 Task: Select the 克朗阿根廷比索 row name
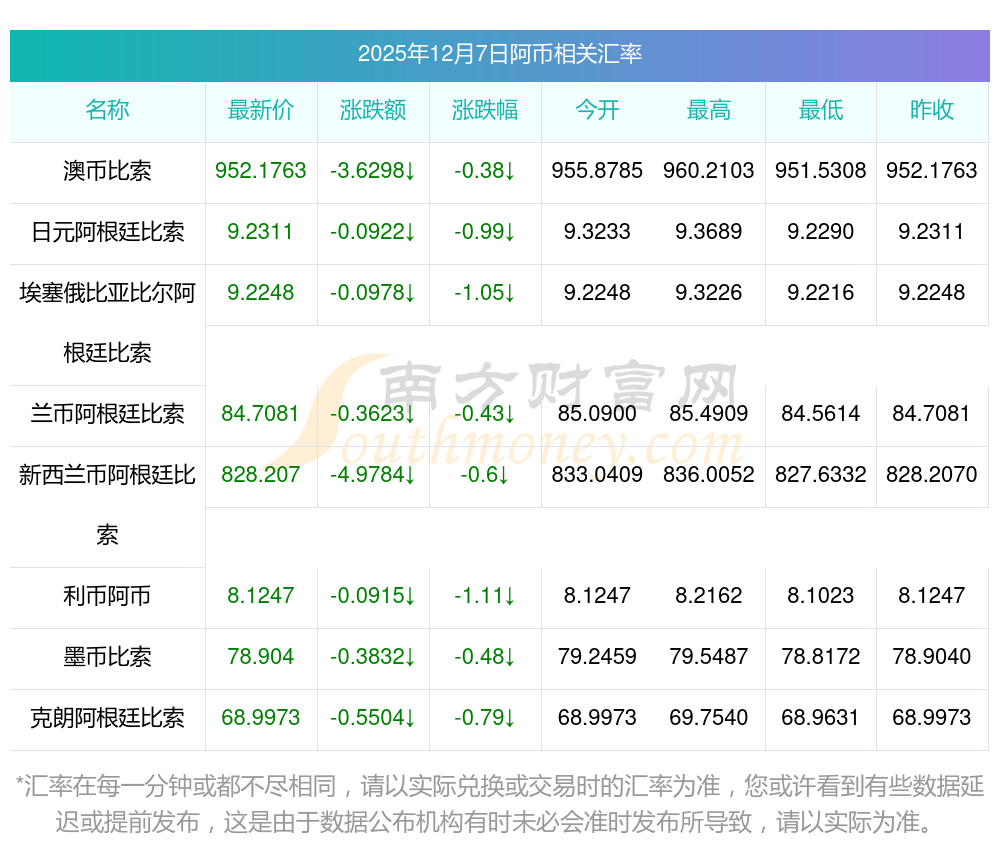(107, 718)
